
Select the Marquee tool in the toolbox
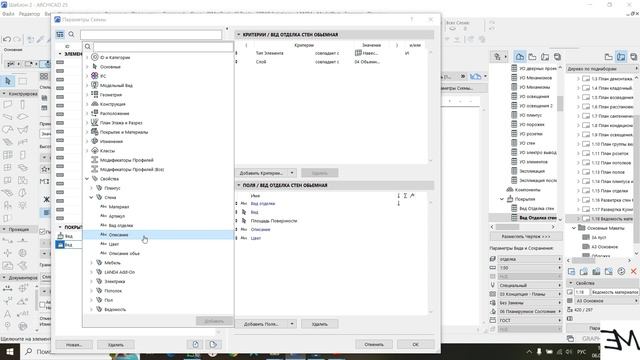point(22,82)
